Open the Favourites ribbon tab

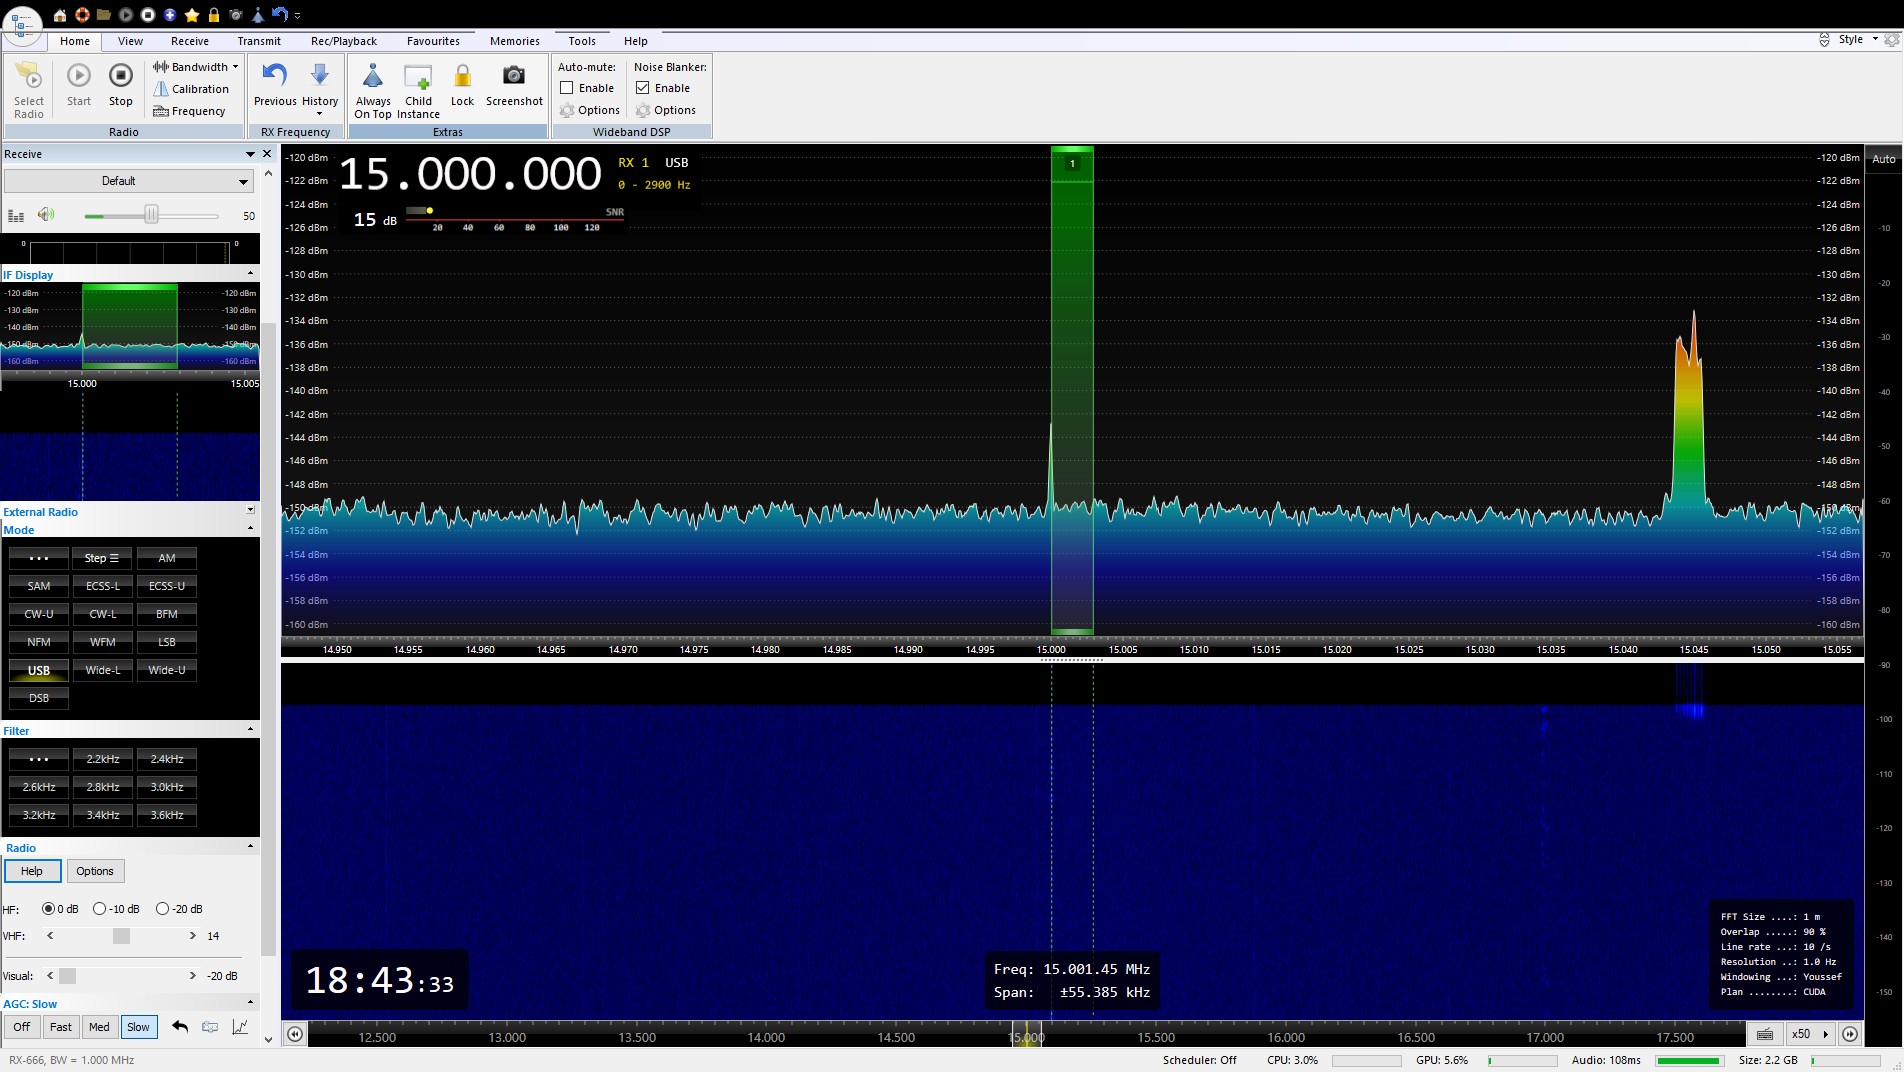(x=433, y=41)
